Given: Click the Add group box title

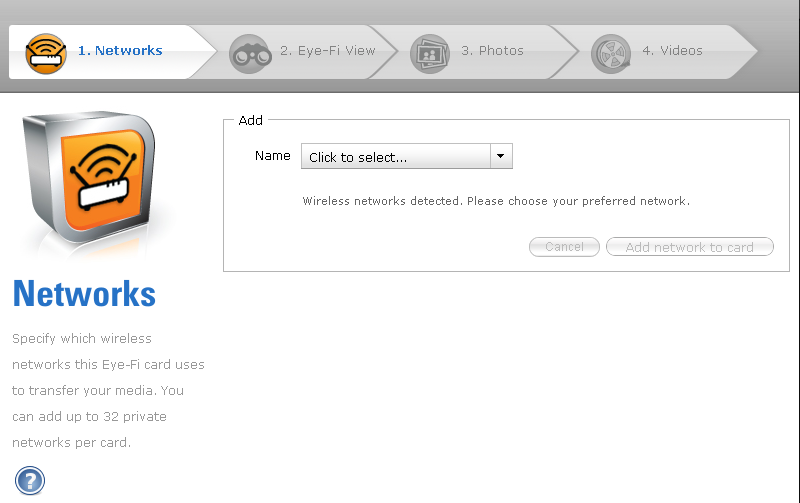Looking at the screenshot, I should coord(251,120).
